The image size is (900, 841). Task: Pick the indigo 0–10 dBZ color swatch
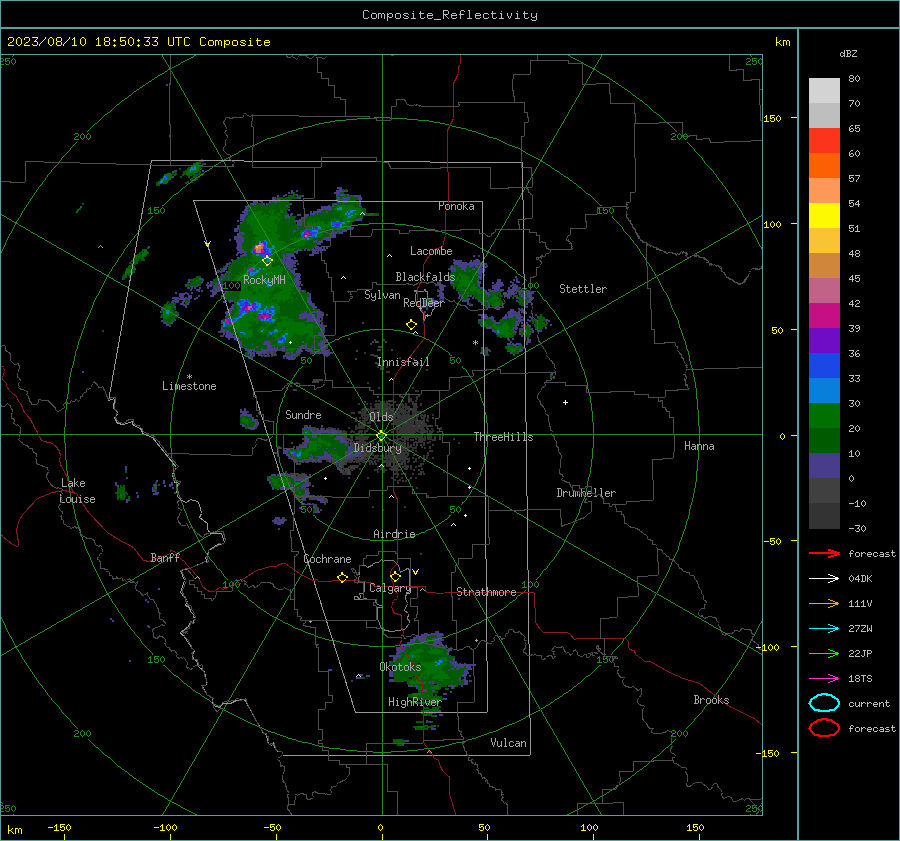click(x=824, y=466)
